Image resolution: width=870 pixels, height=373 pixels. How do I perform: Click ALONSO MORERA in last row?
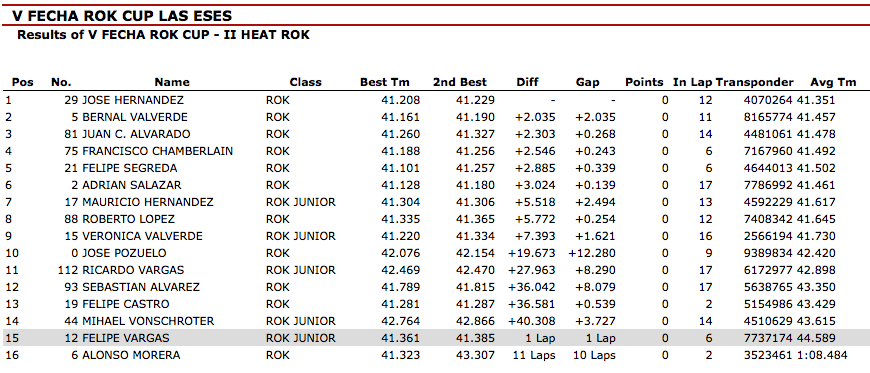click(131, 355)
